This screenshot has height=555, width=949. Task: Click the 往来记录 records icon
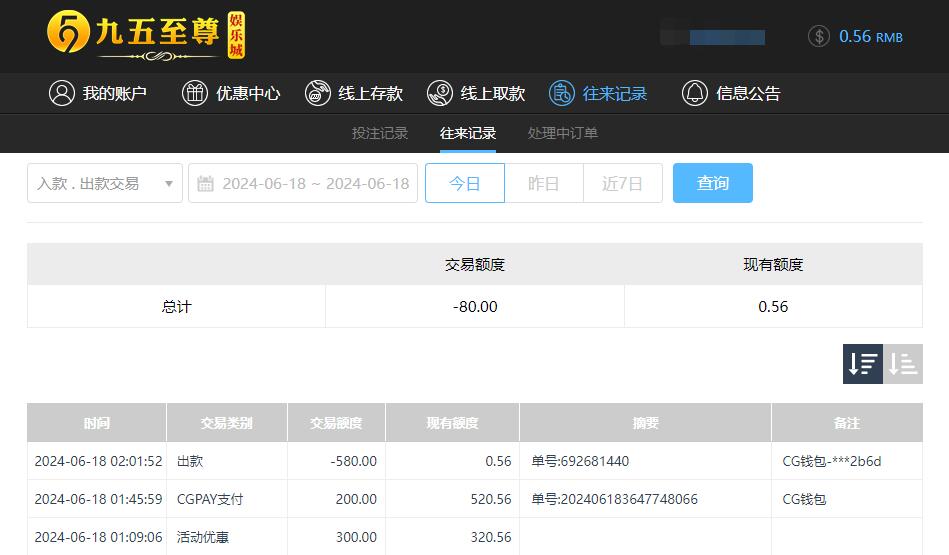pyautogui.click(x=562, y=93)
